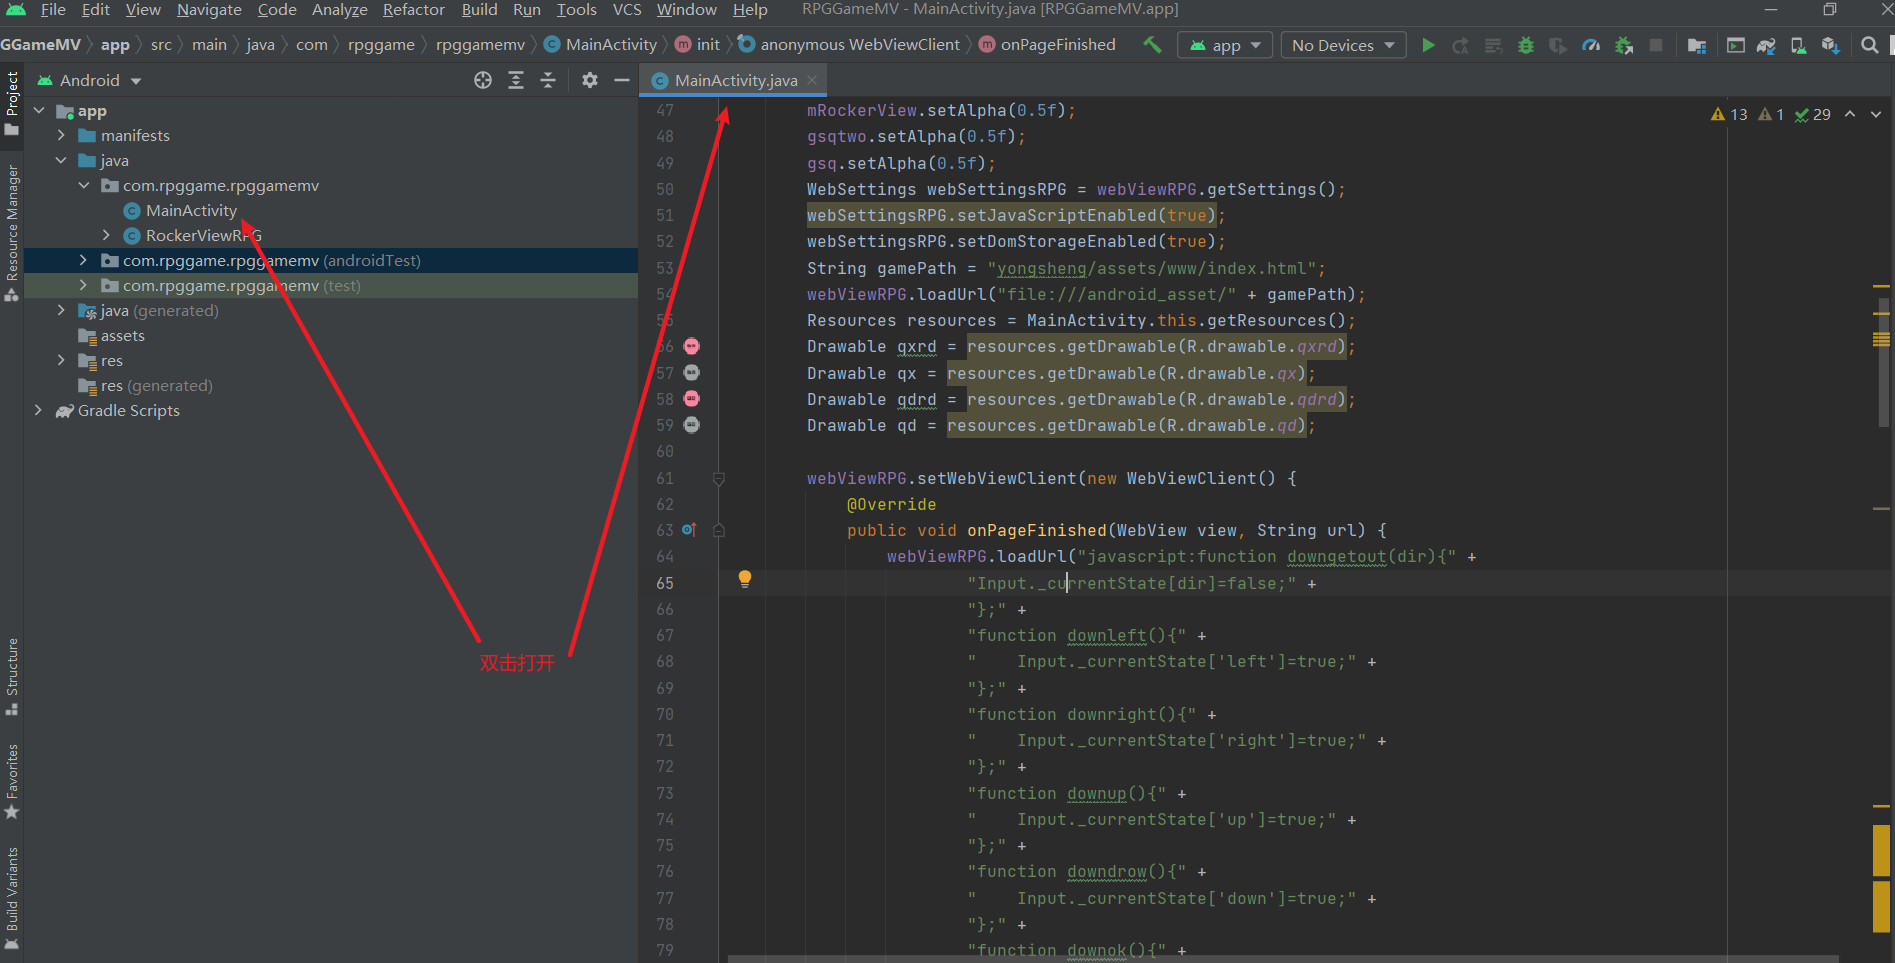Select the MainActivity.java editor tab
Viewport: 1895px width, 963px height.
click(x=735, y=80)
